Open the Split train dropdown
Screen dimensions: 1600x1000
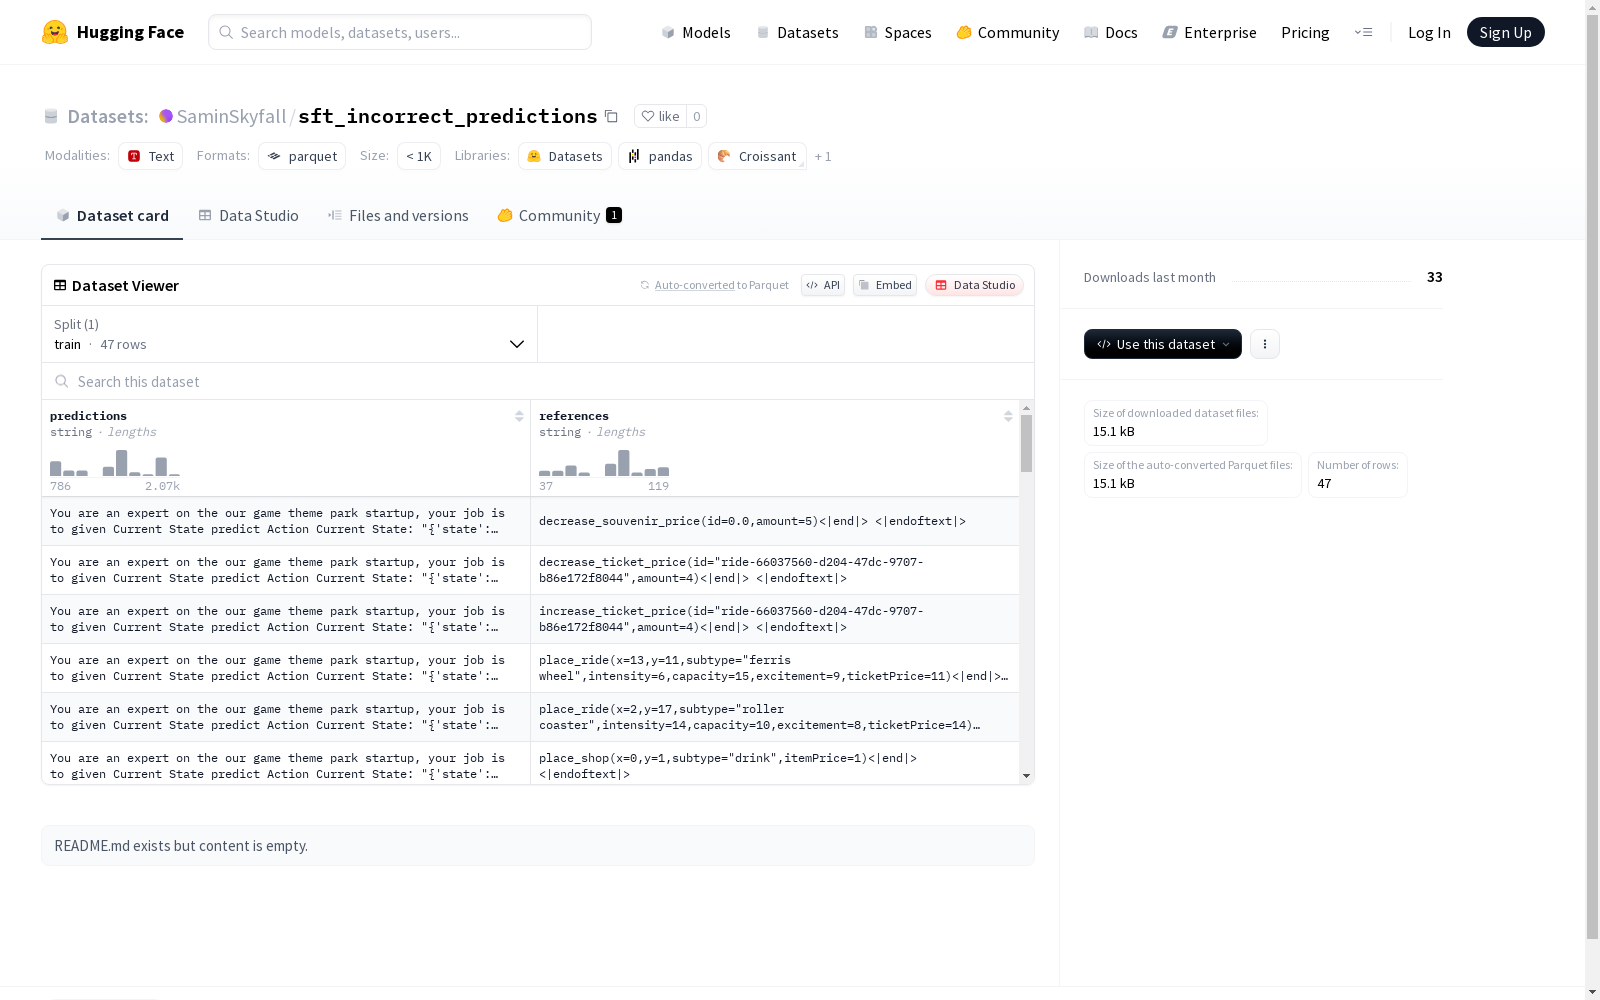pos(289,334)
